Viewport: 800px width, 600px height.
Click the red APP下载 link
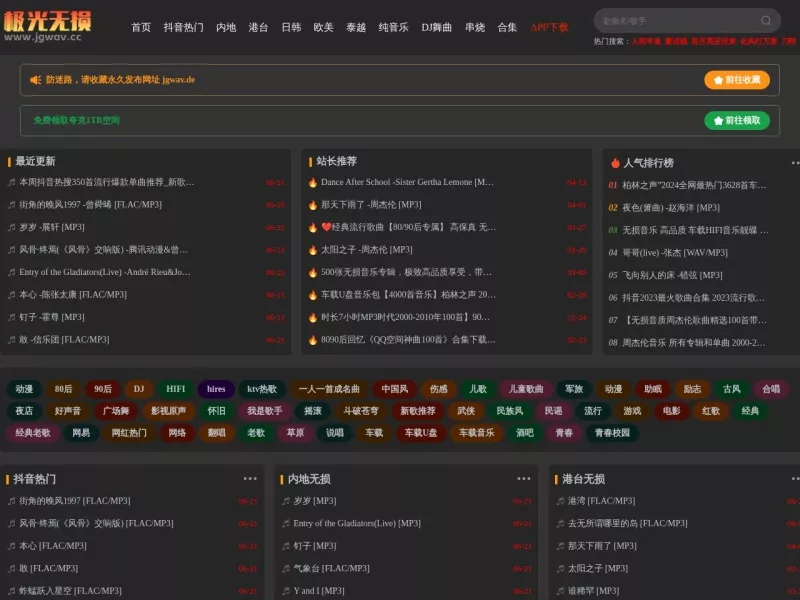tap(549, 27)
